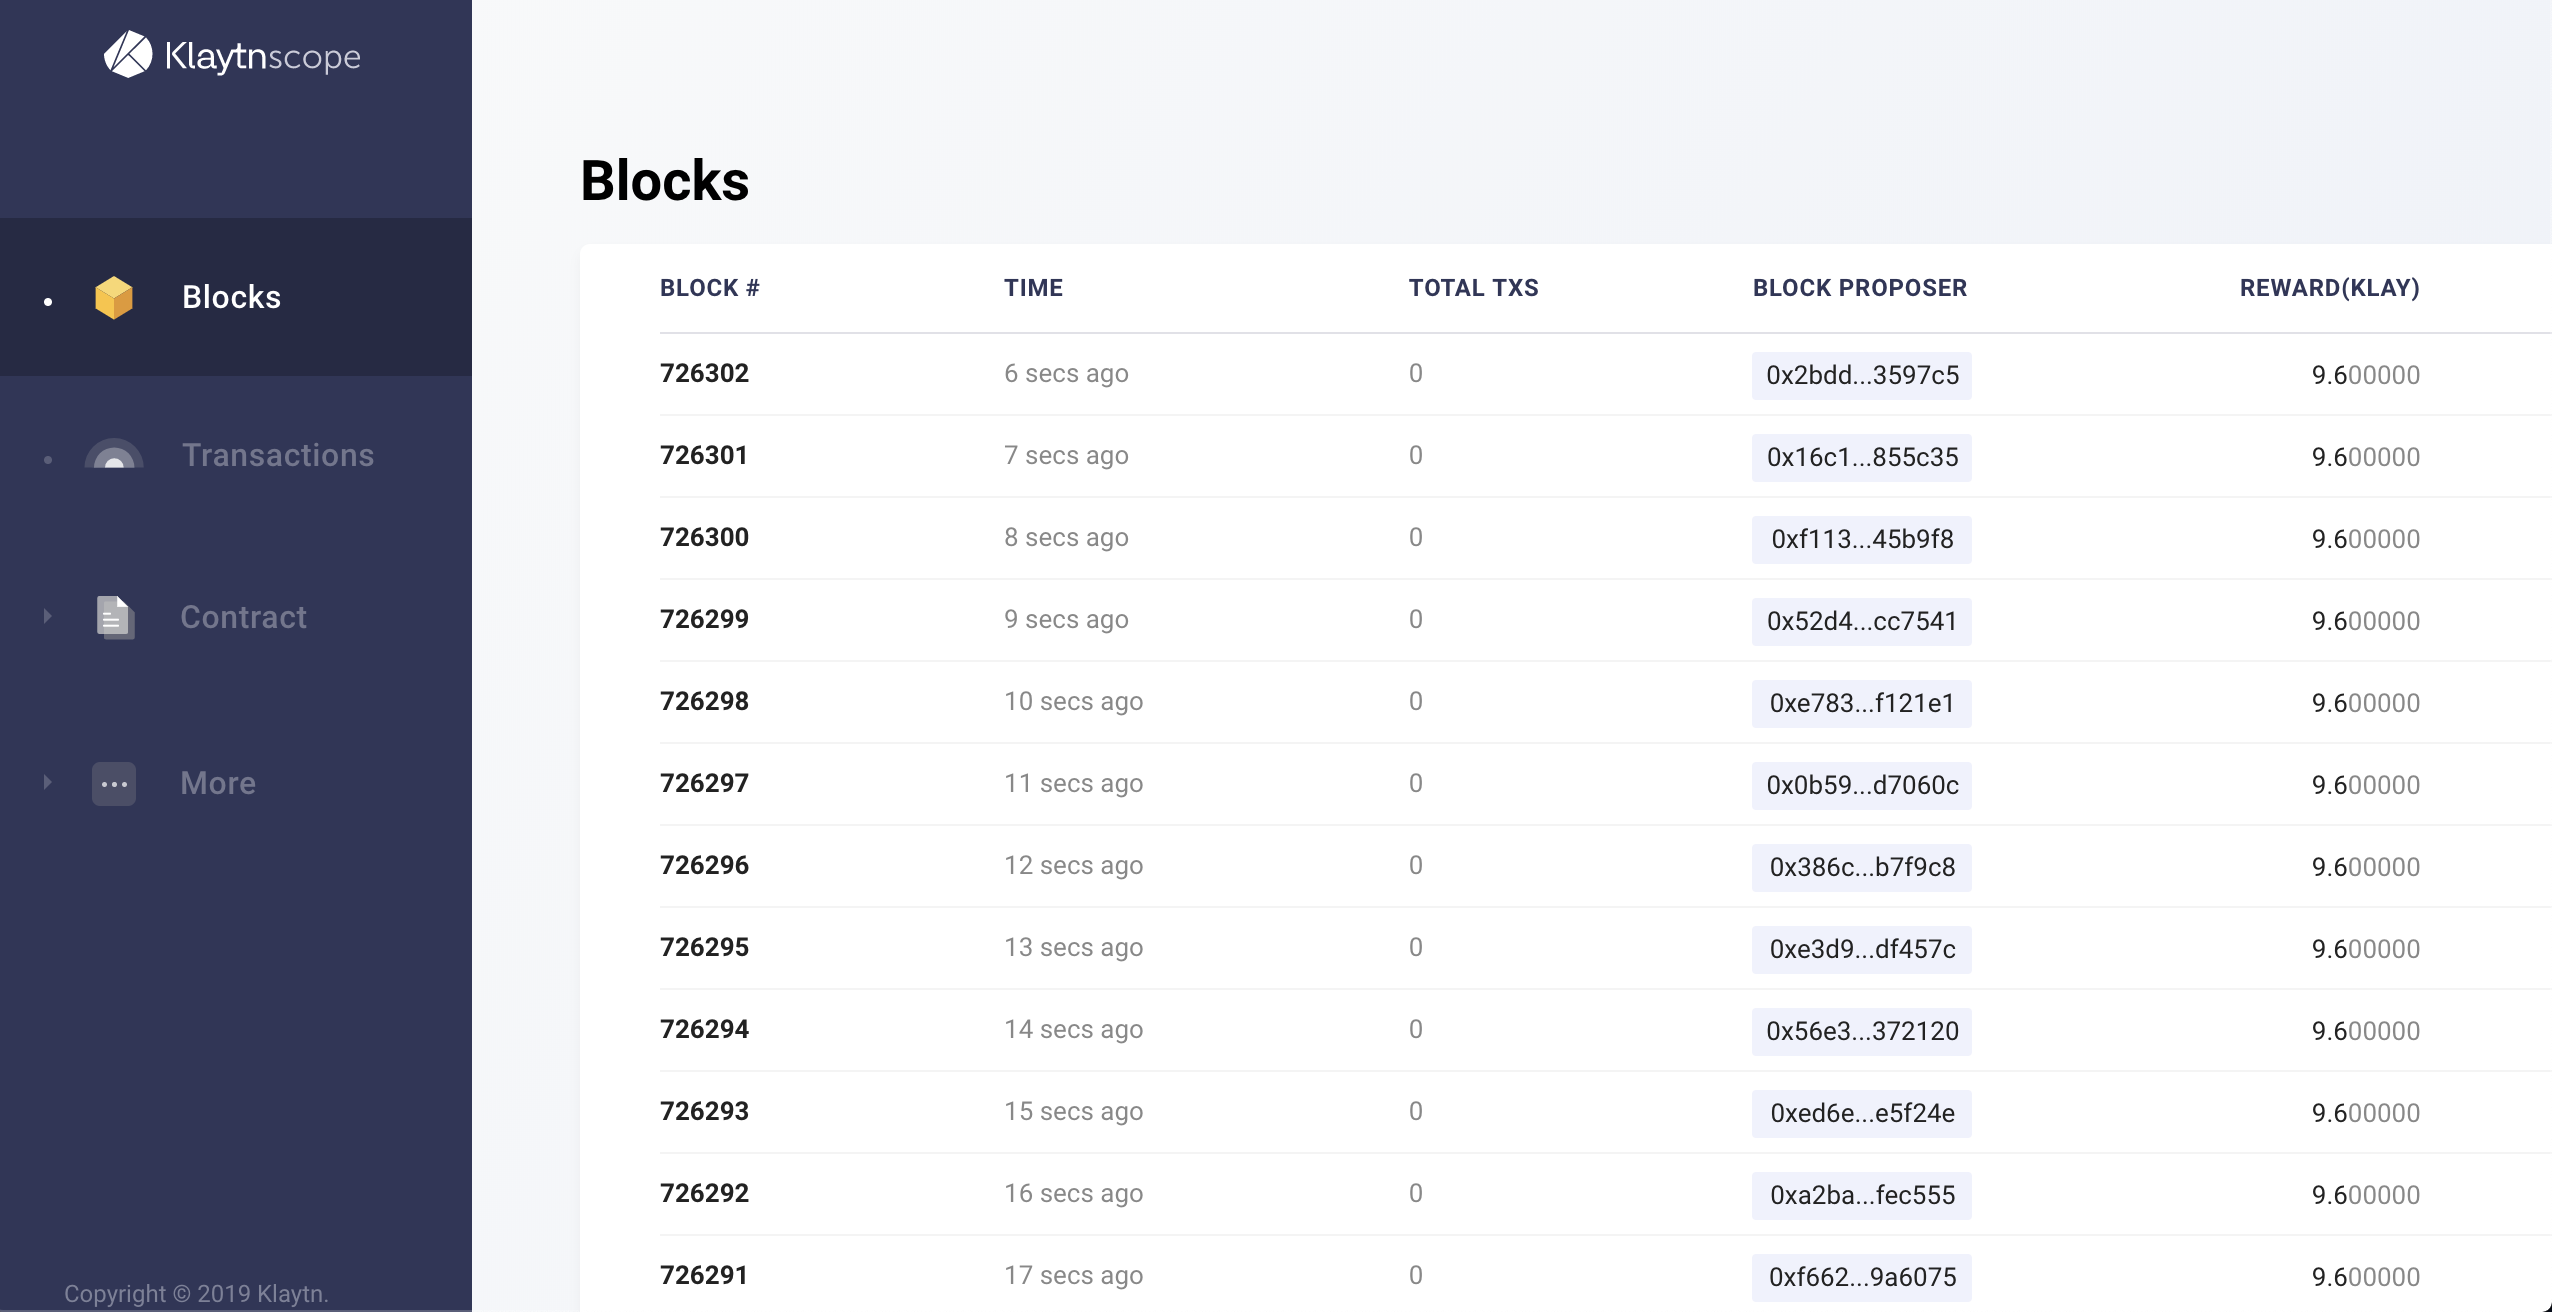The image size is (2552, 1312).
Task: Select the More sidebar item
Action: 218,783
